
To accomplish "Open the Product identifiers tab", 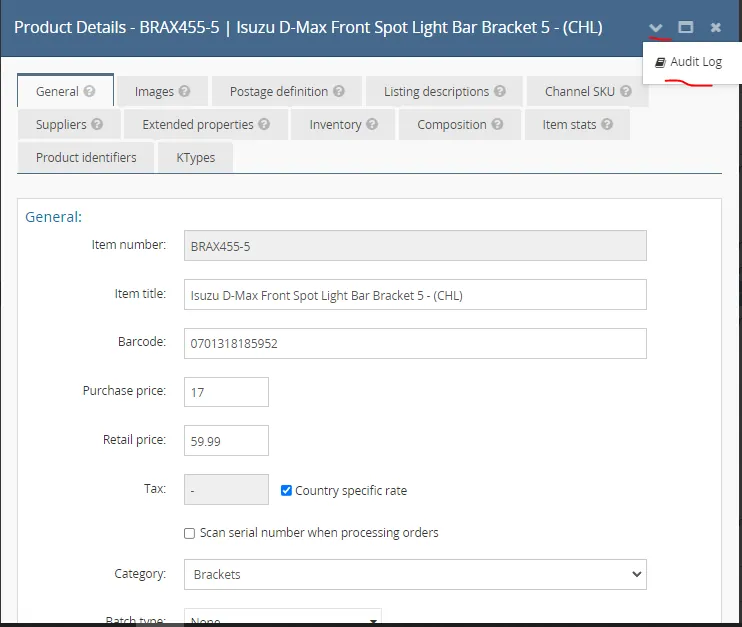I will tap(86, 158).
